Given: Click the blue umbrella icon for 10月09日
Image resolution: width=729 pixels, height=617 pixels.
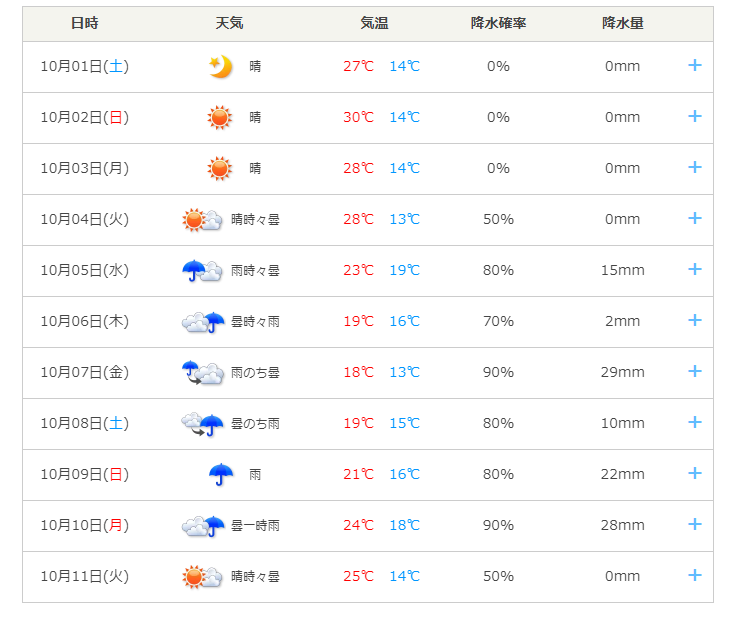Looking at the screenshot, I should point(220,474).
